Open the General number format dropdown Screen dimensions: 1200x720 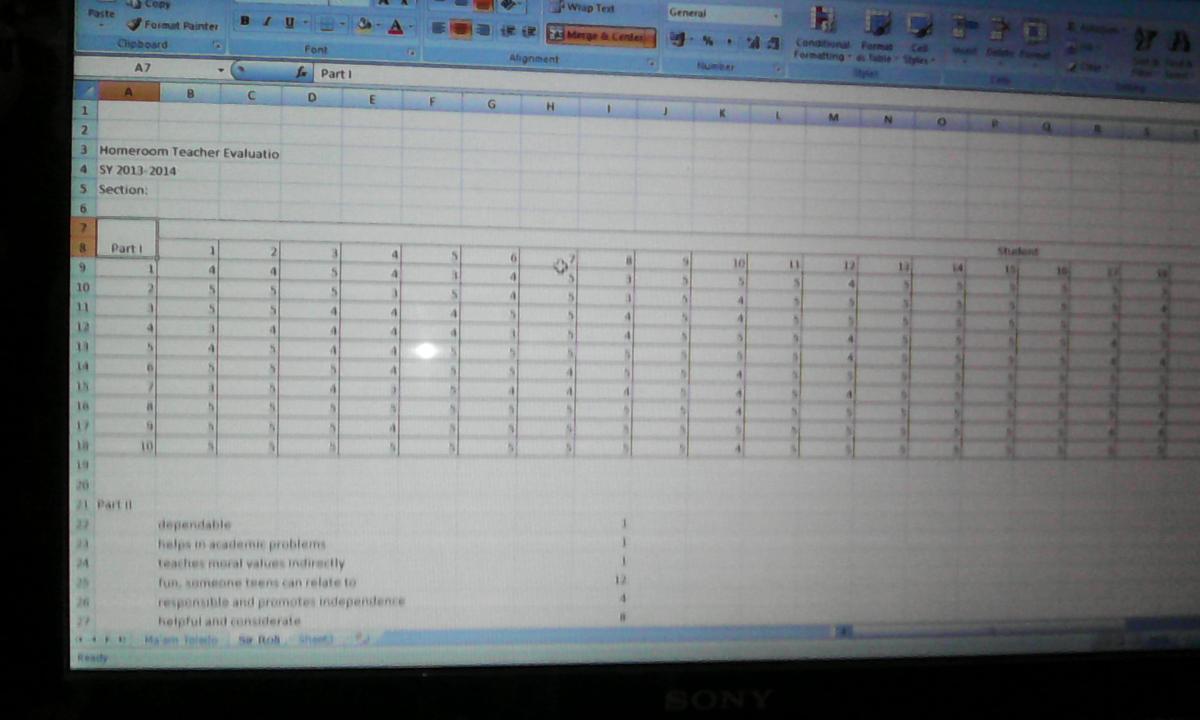(775, 14)
